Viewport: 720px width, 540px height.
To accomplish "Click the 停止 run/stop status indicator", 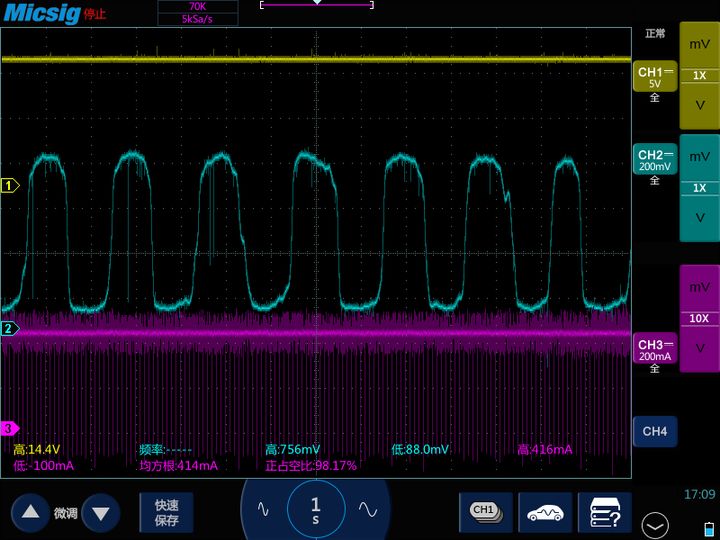I will [x=94, y=14].
